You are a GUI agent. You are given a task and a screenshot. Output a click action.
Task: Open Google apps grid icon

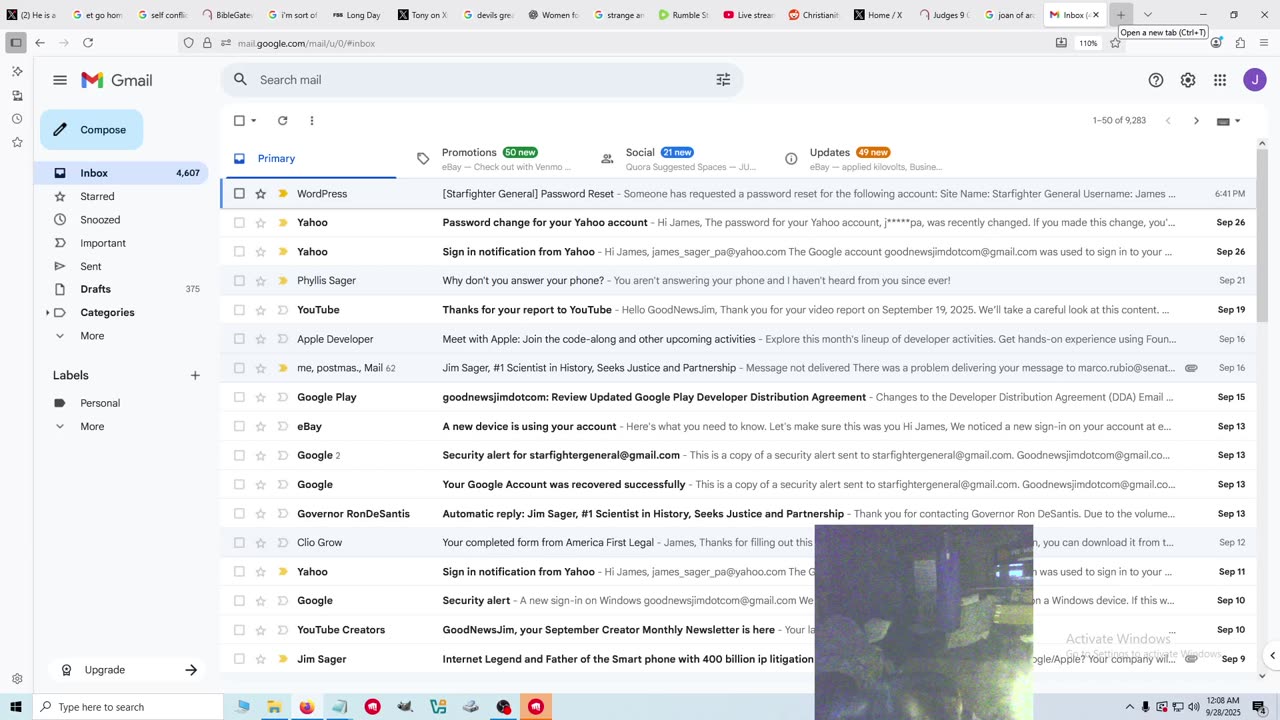1220,80
